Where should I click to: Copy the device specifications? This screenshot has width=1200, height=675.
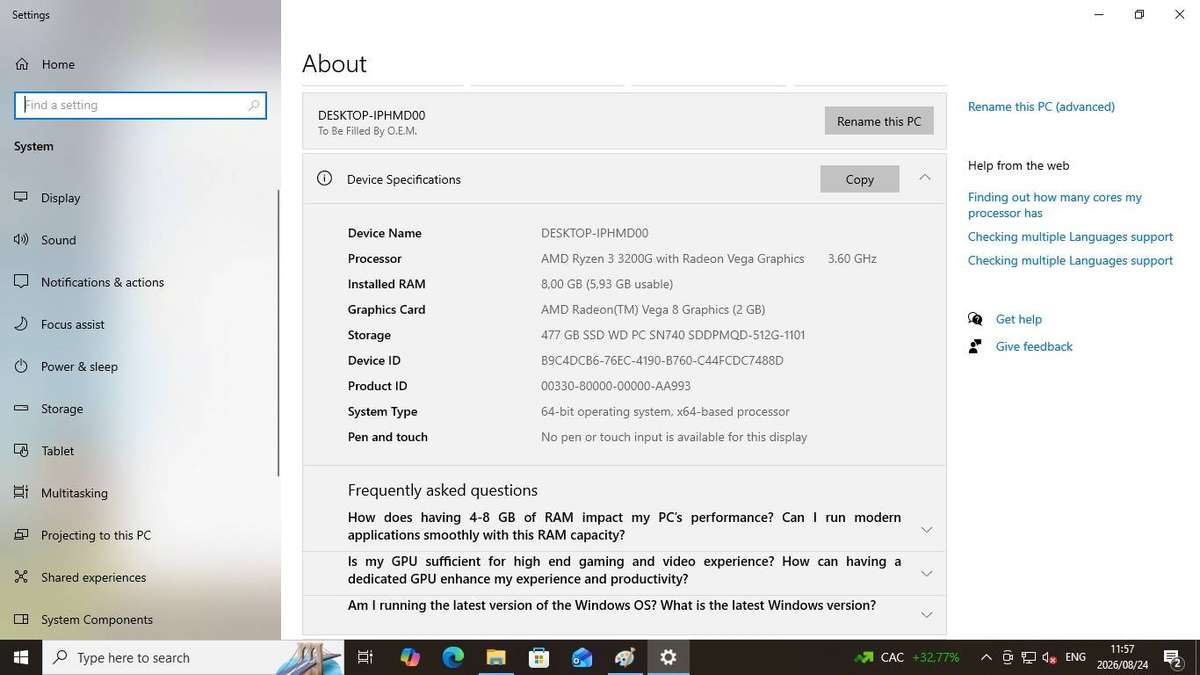click(859, 179)
